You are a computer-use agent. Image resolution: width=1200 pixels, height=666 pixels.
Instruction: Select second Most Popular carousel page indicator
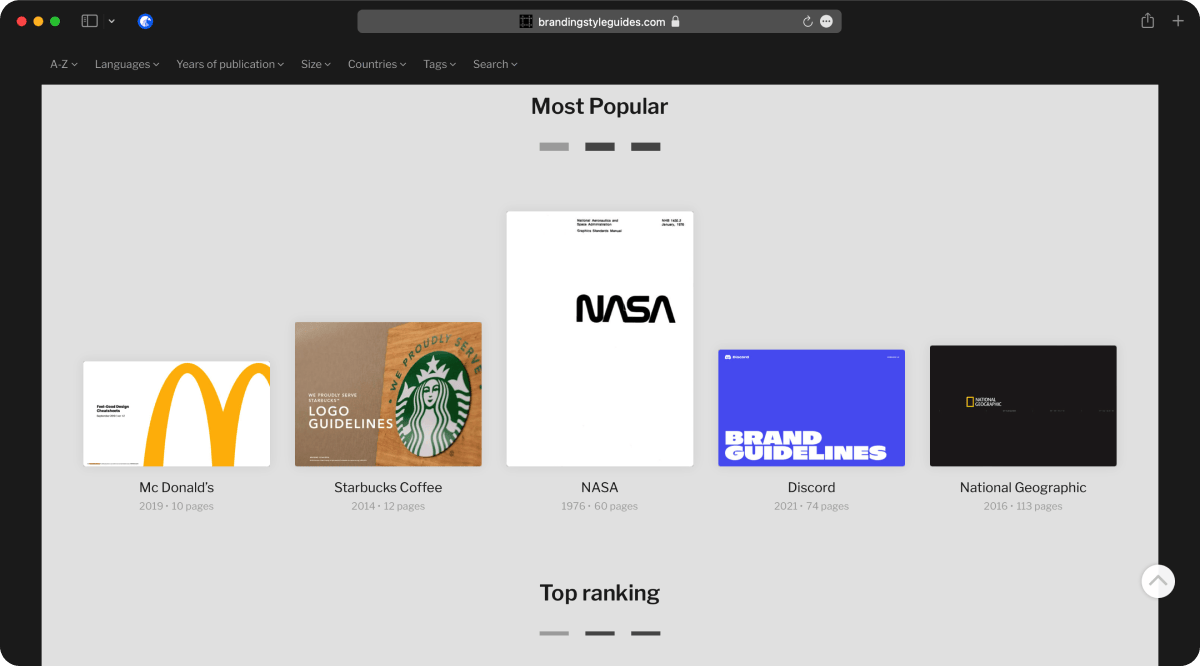600,147
